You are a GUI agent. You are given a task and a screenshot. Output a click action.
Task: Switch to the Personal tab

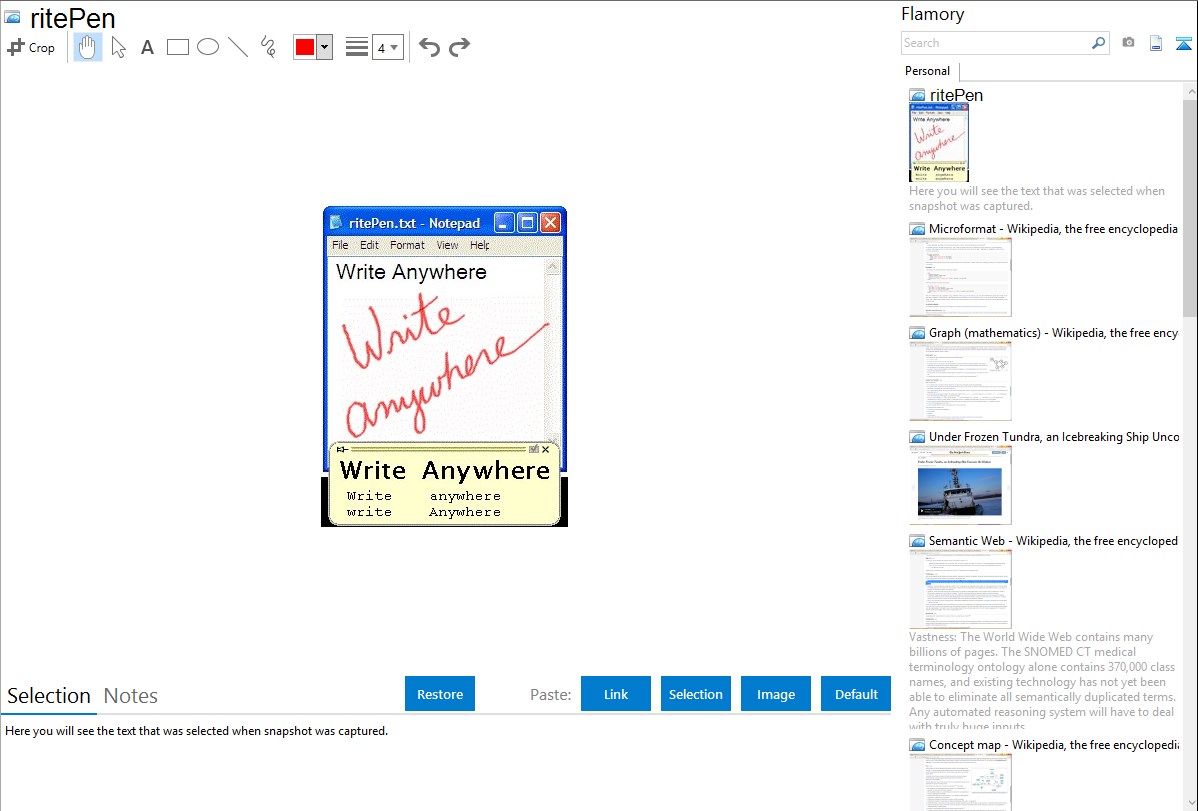(x=928, y=71)
